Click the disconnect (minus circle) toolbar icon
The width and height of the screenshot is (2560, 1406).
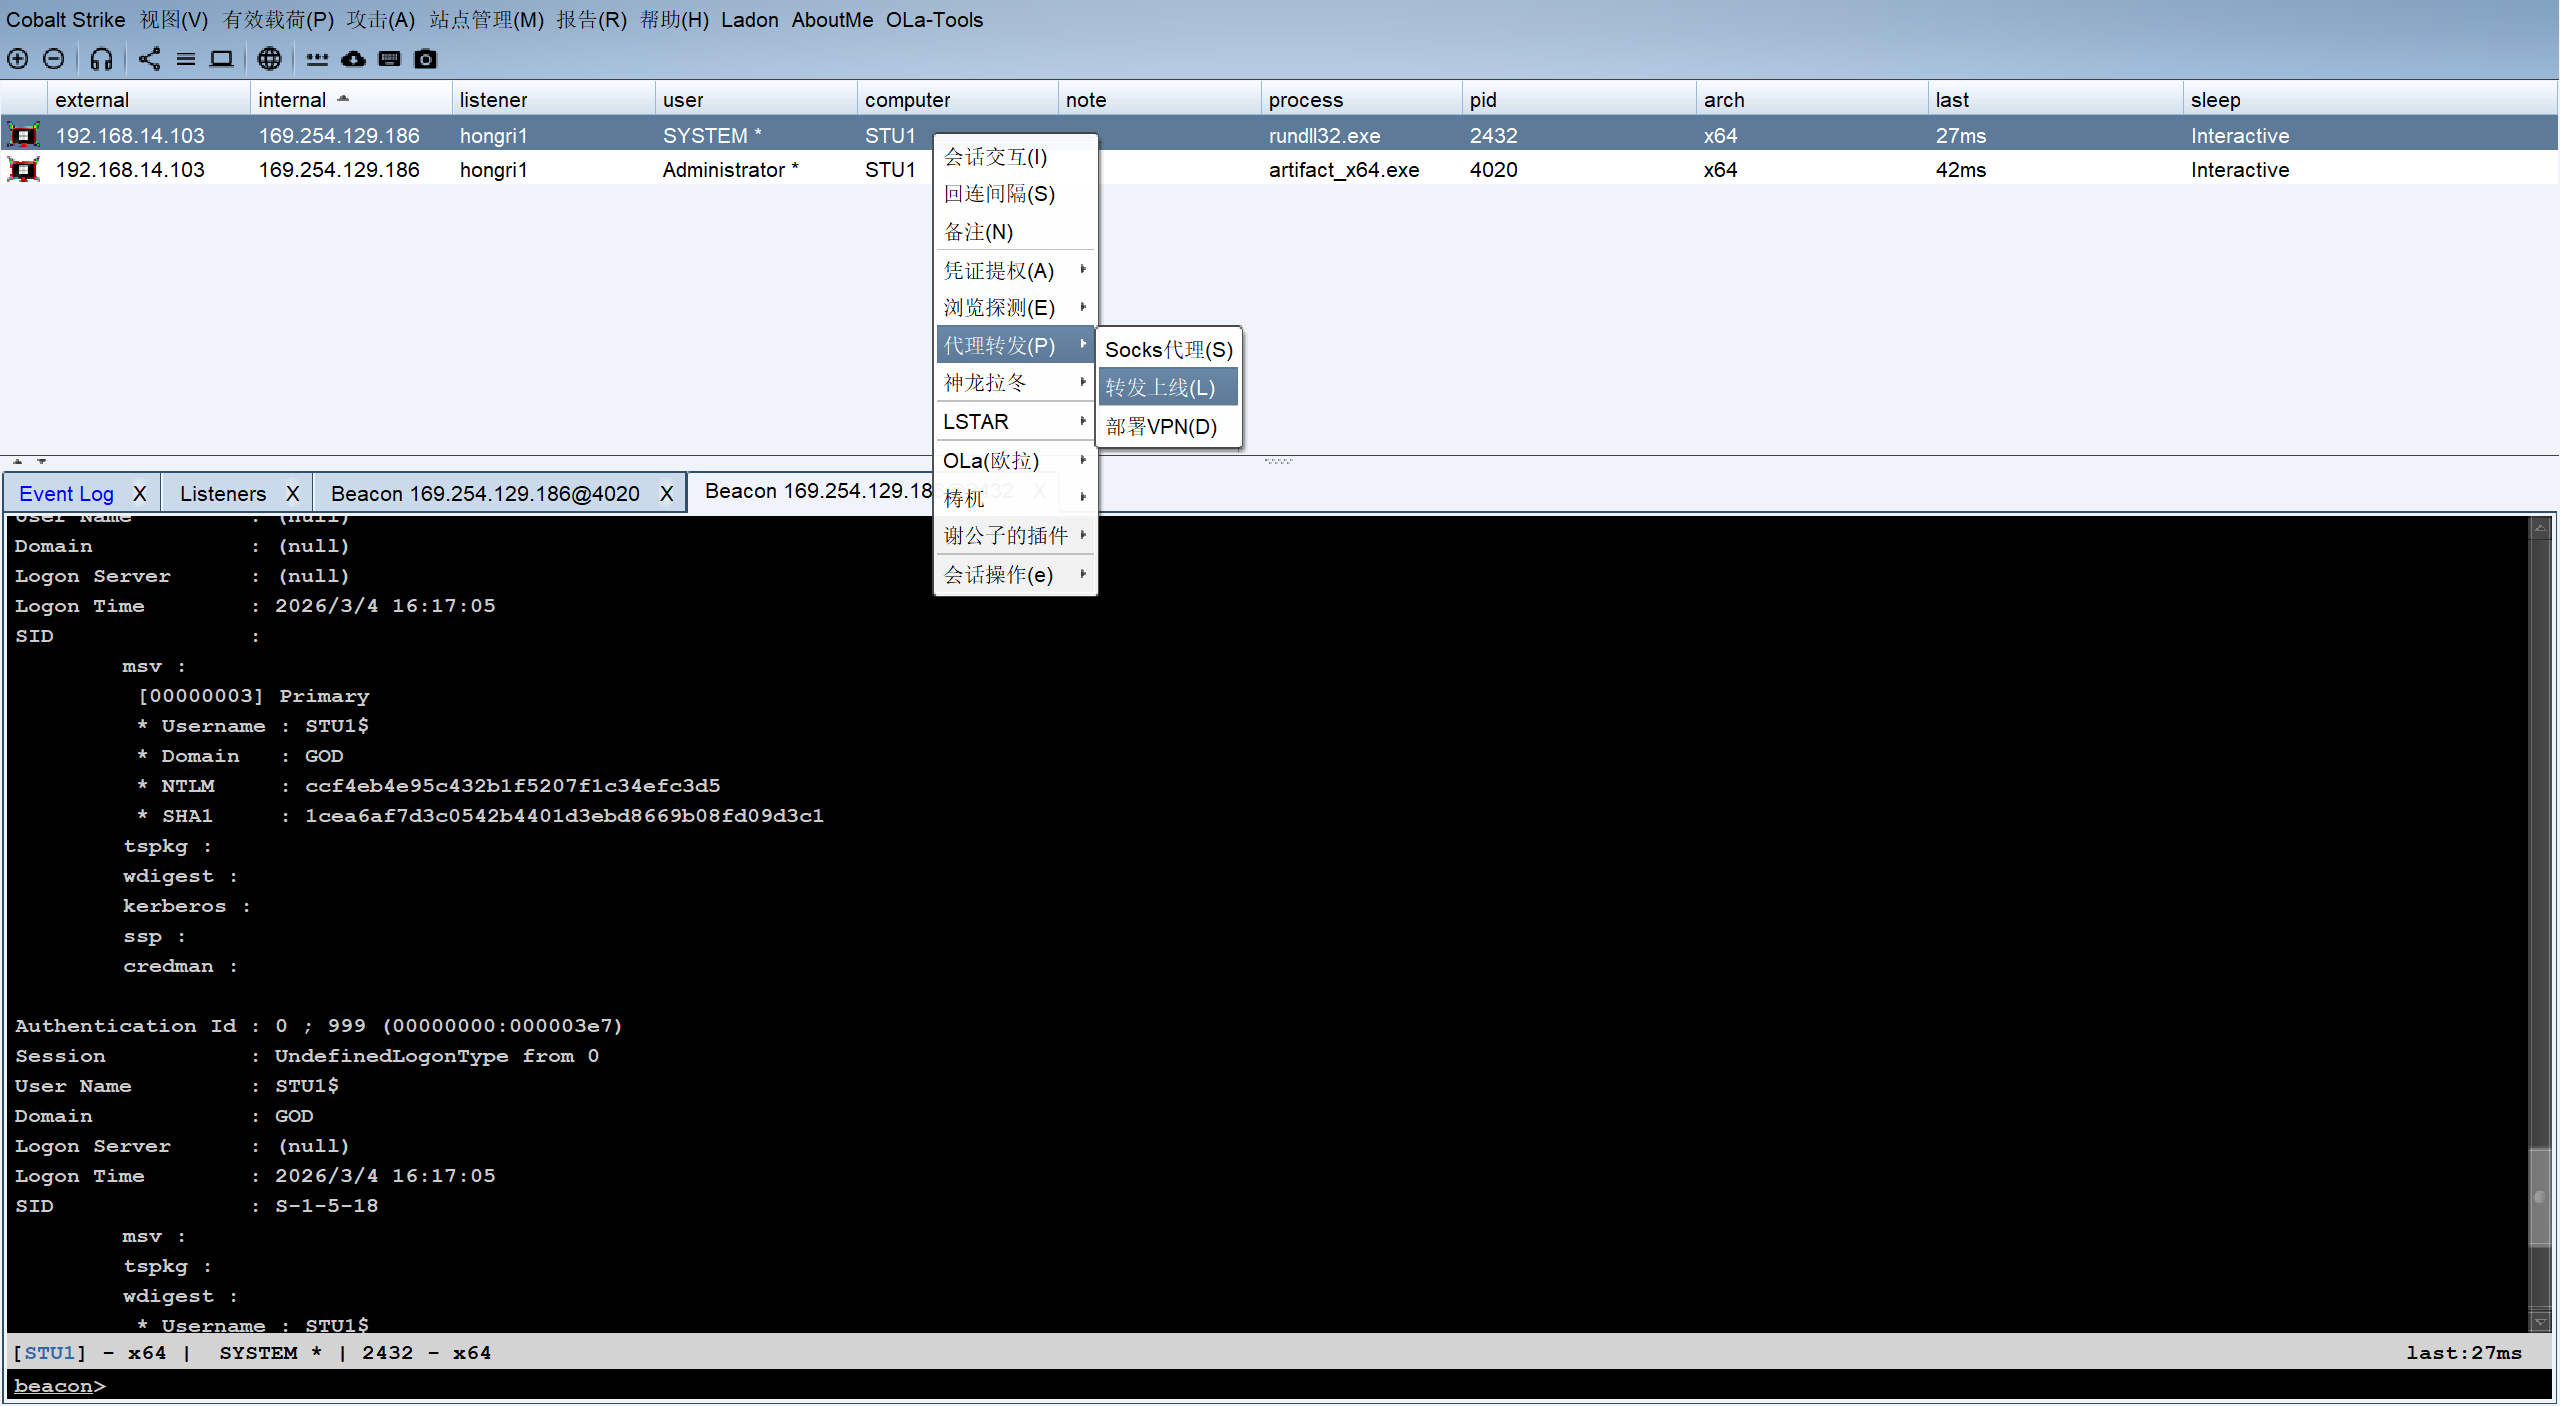54,59
